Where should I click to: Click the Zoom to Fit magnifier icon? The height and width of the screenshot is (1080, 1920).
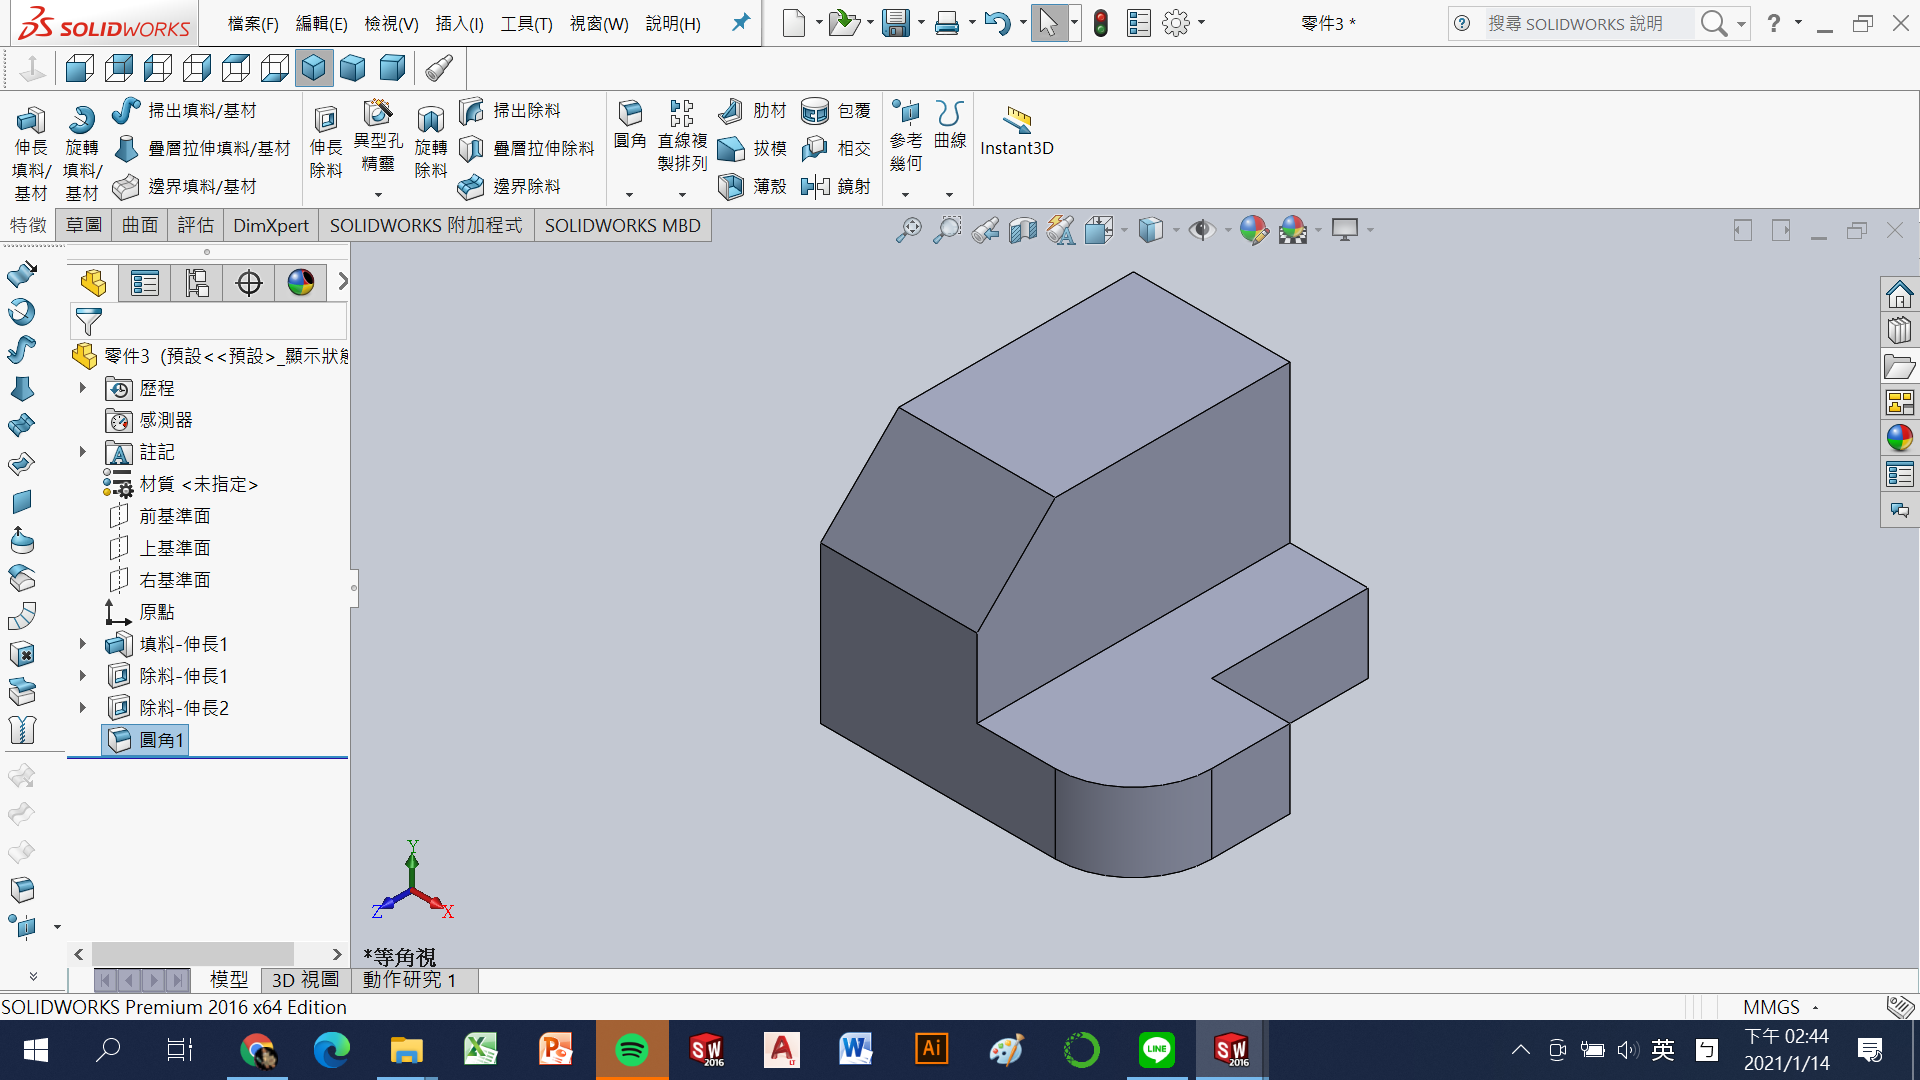(908, 231)
